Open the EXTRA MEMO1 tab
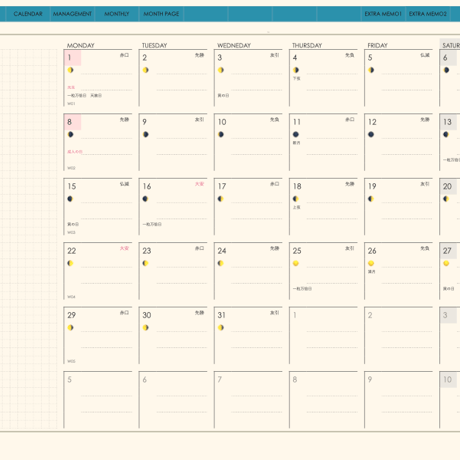This screenshot has height=460, width=460. tap(383, 14)
